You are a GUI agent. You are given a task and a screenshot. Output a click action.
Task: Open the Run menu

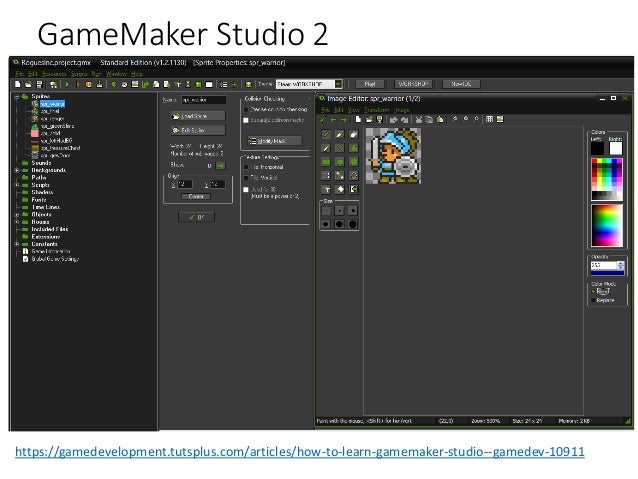96,74
